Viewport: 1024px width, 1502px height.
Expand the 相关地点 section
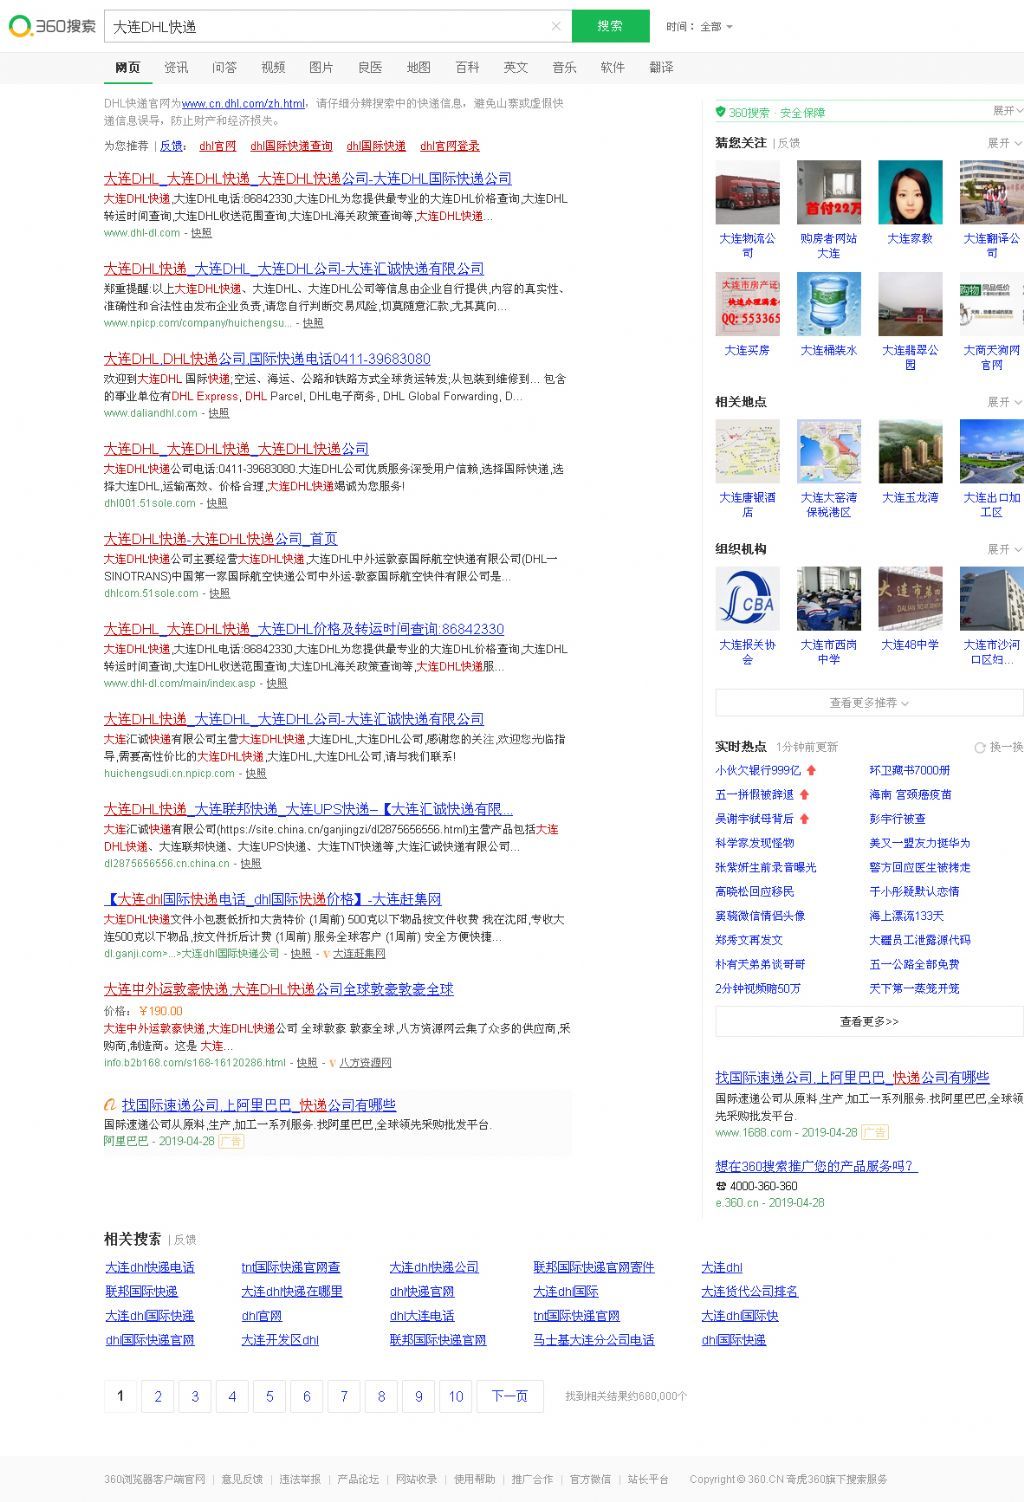[1004, 402]
